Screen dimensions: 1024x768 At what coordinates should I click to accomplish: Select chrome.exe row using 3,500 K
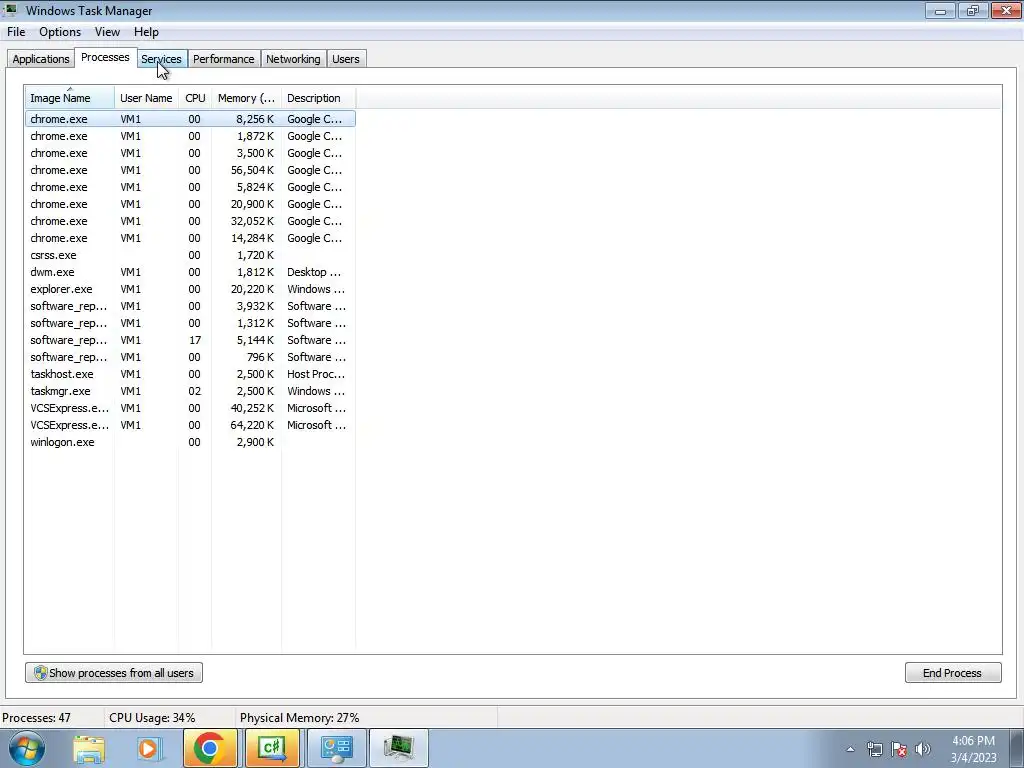click(190, 153)
